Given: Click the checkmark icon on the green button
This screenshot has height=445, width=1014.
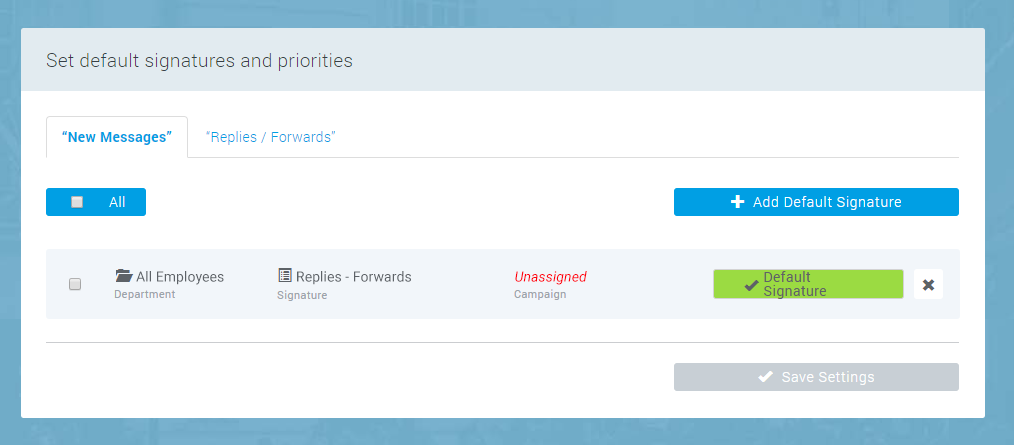Looking at the screenshot, I should (x=751, y=285).
